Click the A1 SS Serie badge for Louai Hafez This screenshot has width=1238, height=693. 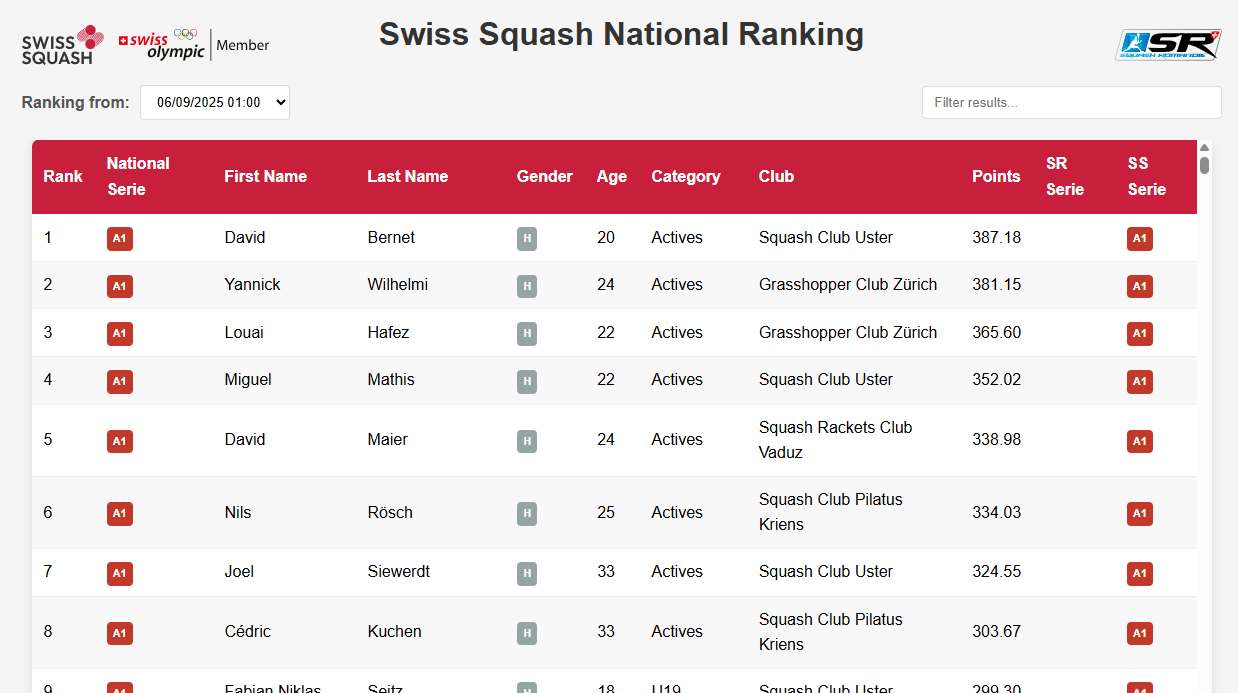[x=1139, y=333]
